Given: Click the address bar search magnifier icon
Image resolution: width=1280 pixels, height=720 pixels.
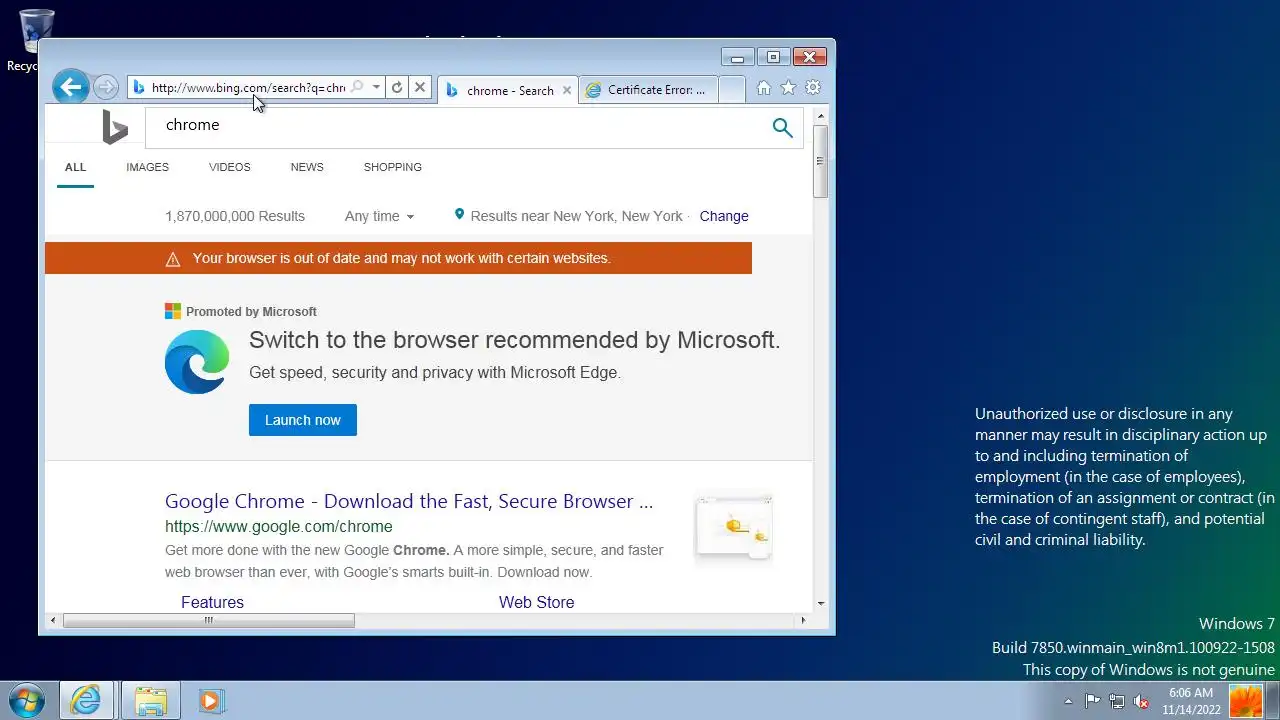Looking at the screenshot, I should click(357, 87).
